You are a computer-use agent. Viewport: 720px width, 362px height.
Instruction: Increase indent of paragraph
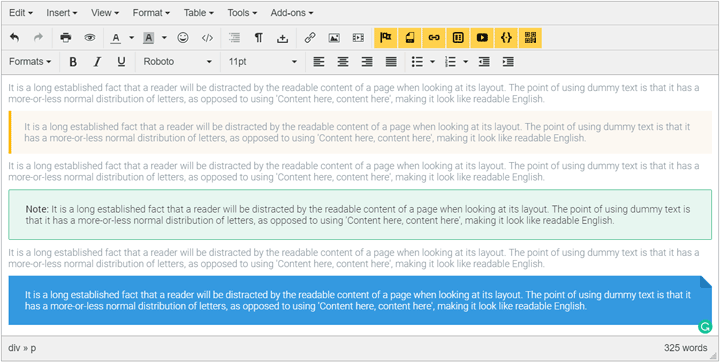pos(508,62)
